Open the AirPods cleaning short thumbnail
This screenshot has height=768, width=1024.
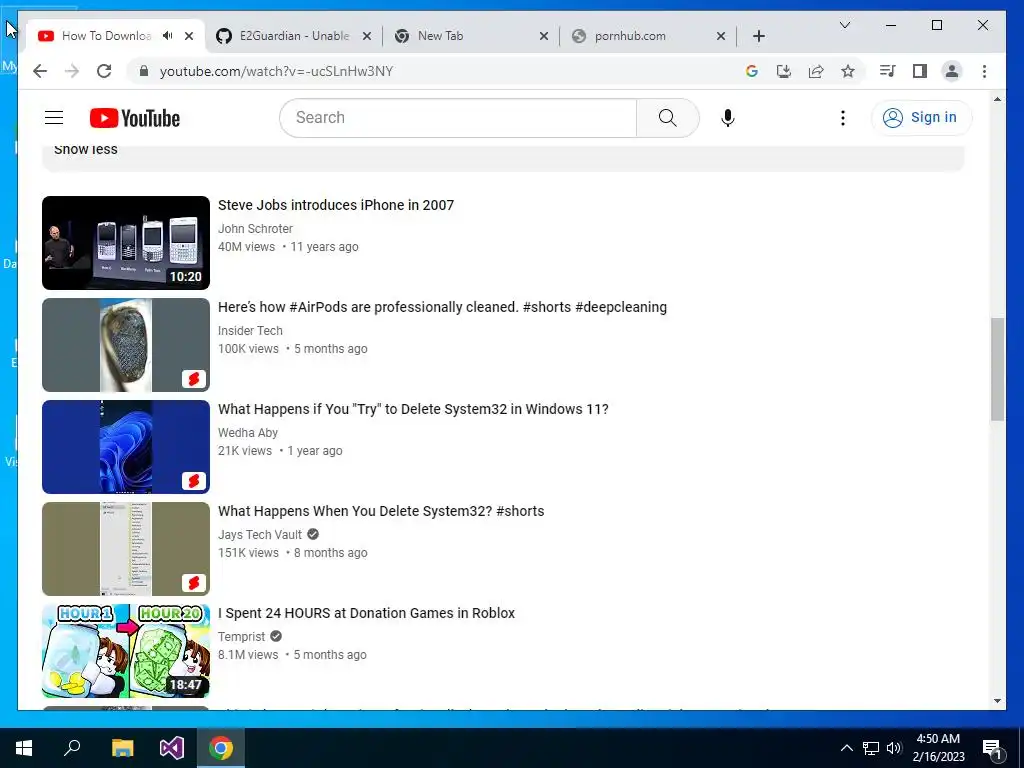(x=126, y=345)
